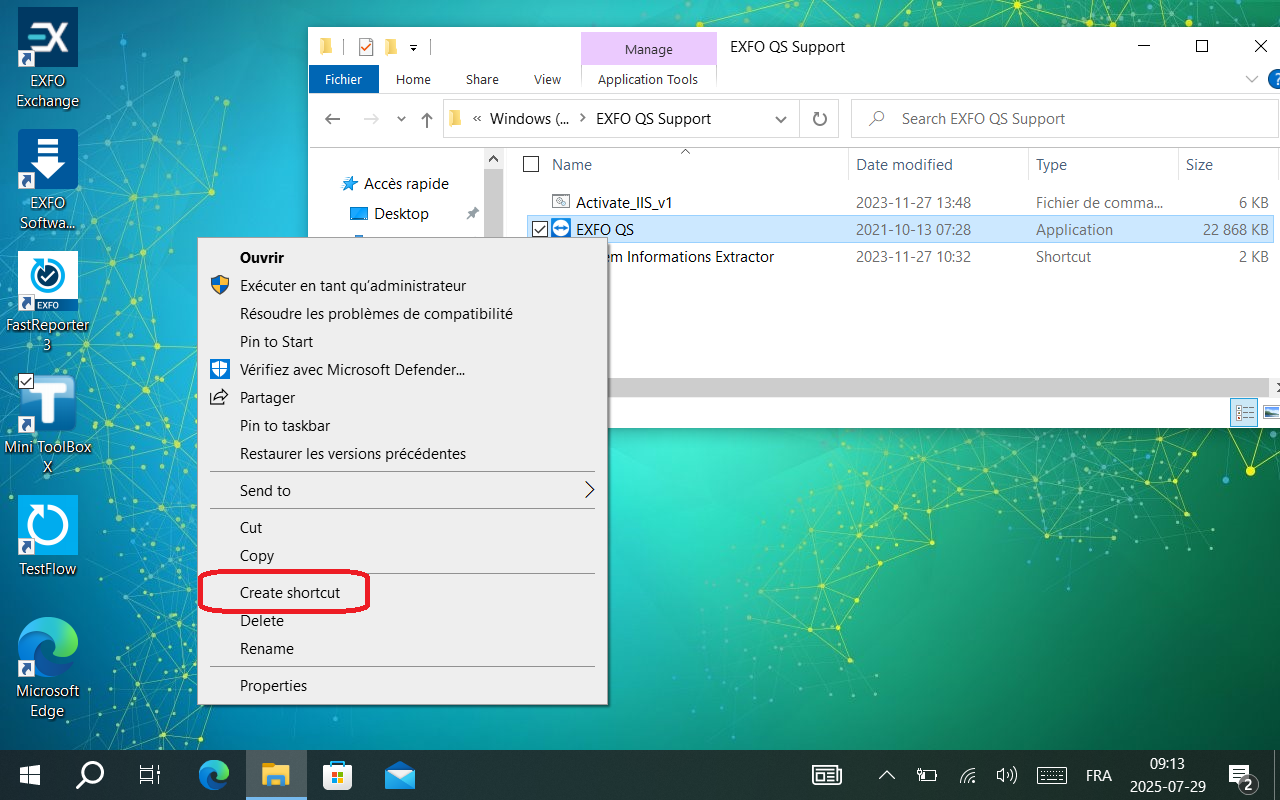Select Ouvrir in context menu

262,257
